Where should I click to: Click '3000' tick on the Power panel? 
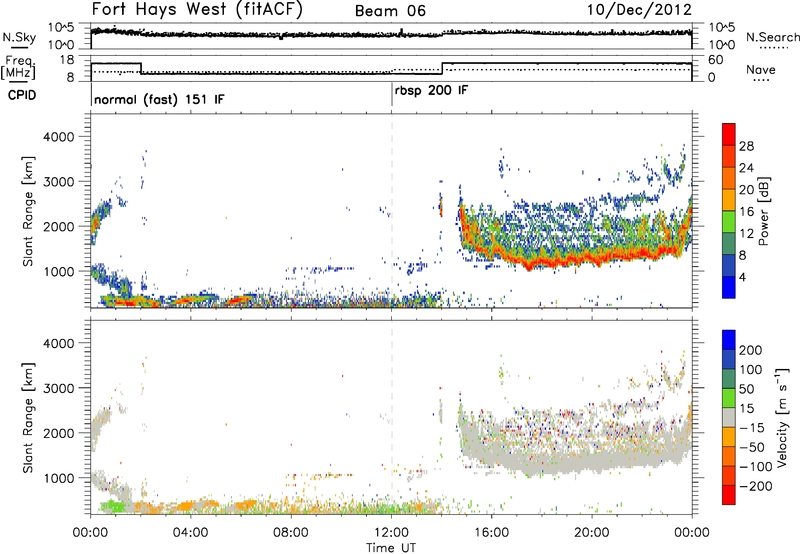(x=58, y=182)
